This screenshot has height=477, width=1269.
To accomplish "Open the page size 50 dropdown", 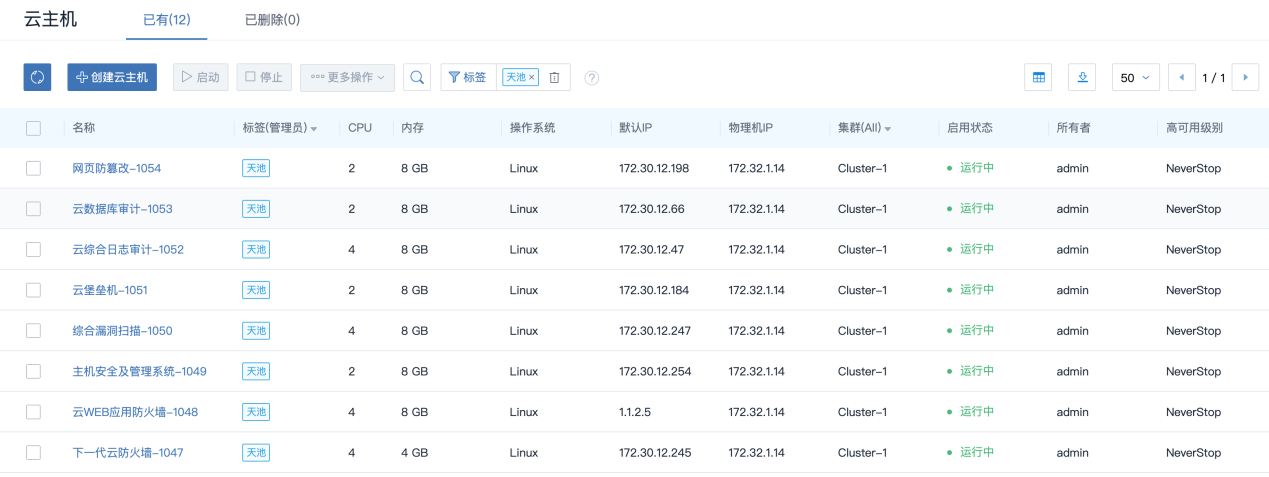I will pyautogui.click(x=1134, y=77).
